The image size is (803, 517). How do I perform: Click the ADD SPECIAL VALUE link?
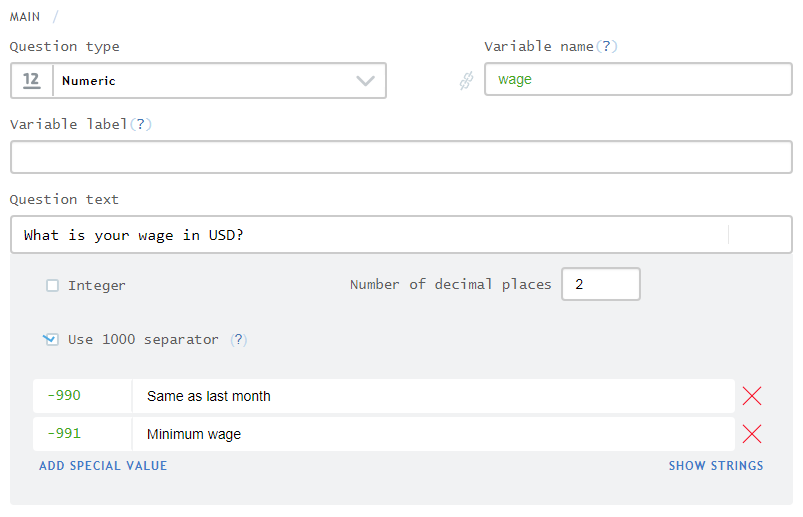coord(103,466)
